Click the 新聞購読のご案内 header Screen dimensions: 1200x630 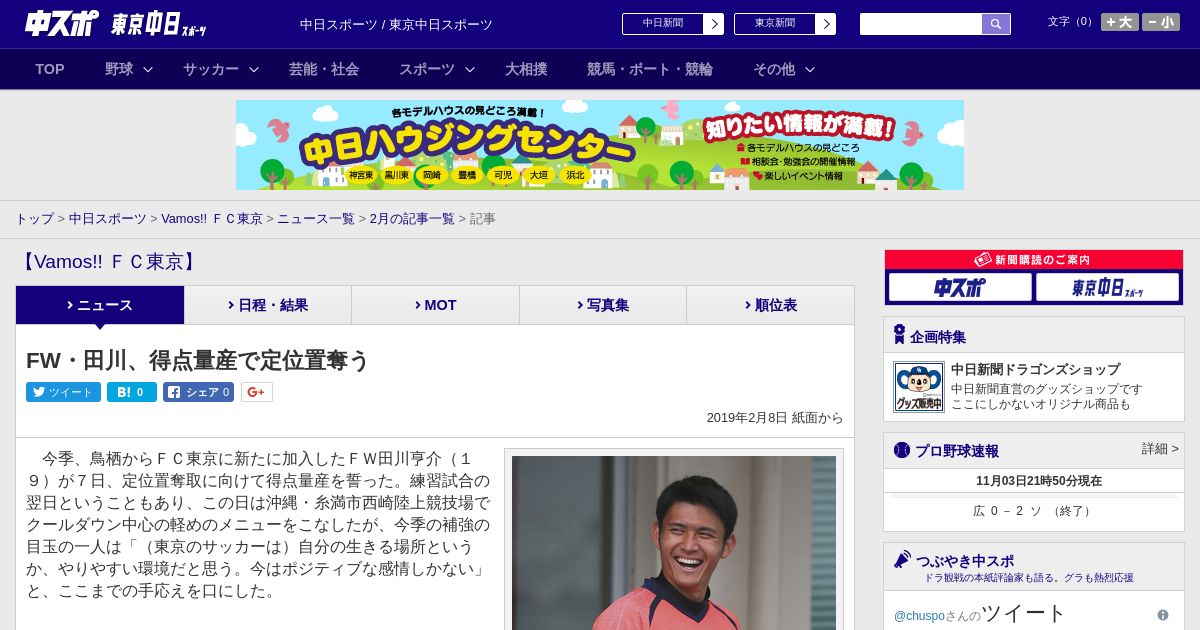pos(1033,259)
